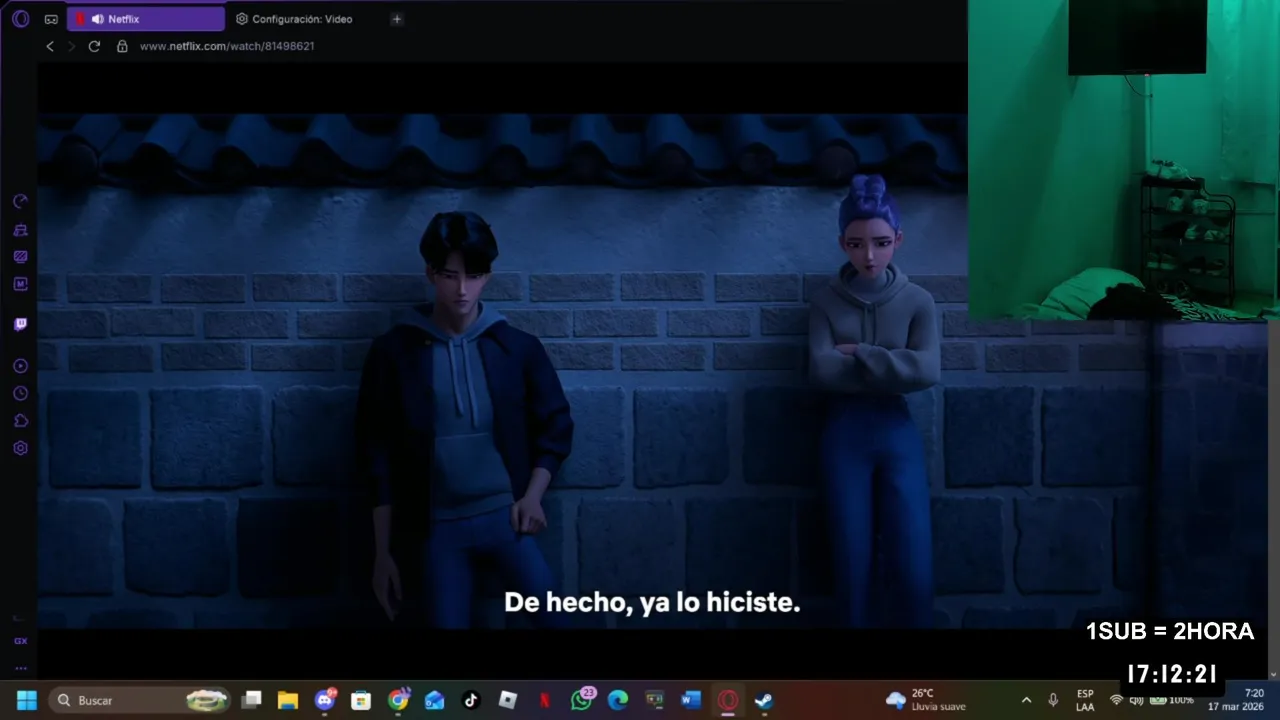Open volume speaker tray icon
The width and height of the screenshot is (1280, 720).
tap(1136, 700)
